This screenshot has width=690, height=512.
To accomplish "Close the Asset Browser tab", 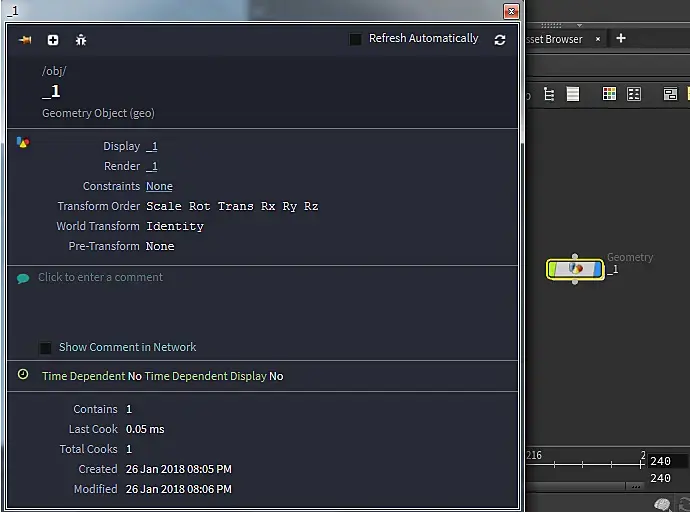I will tap(598, 39).
